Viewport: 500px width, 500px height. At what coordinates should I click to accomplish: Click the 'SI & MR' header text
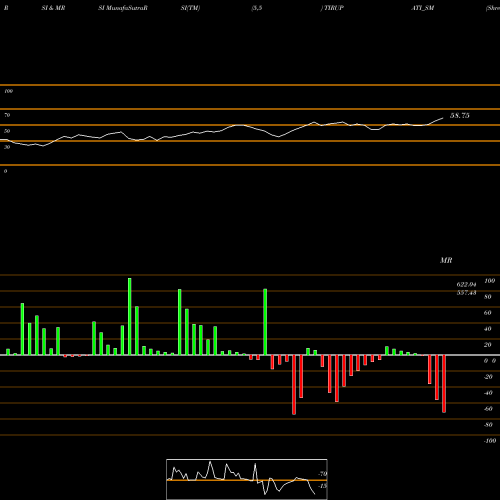[53, 8]
